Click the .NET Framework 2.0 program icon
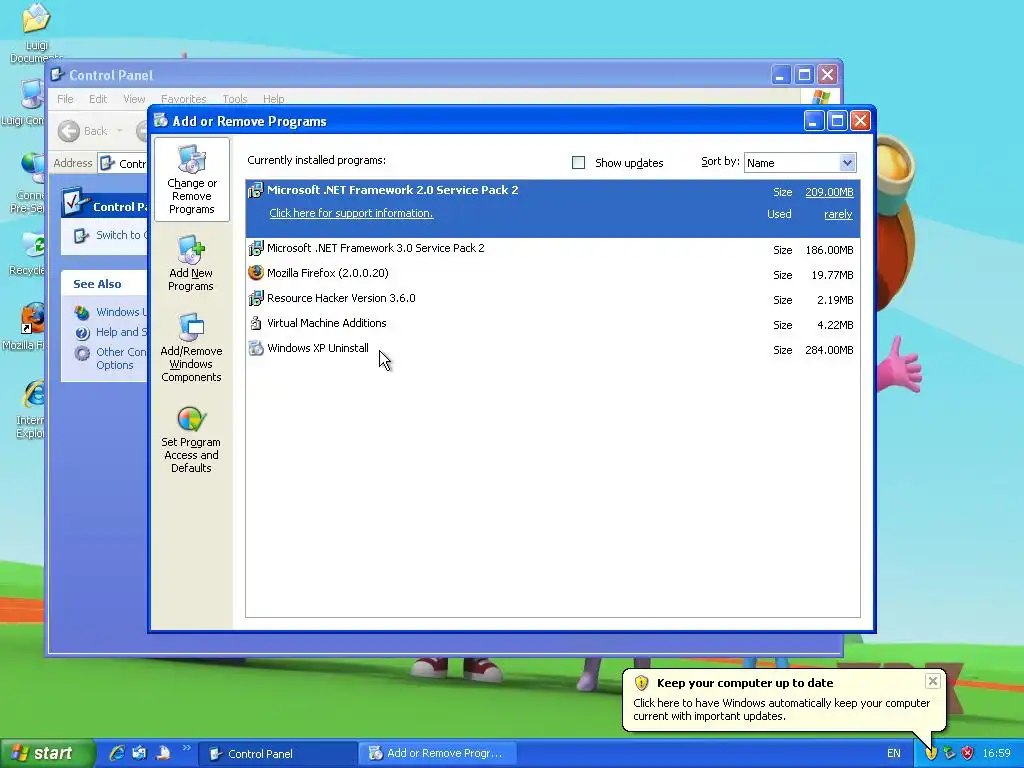1024x768 pixels. point(256,191)
